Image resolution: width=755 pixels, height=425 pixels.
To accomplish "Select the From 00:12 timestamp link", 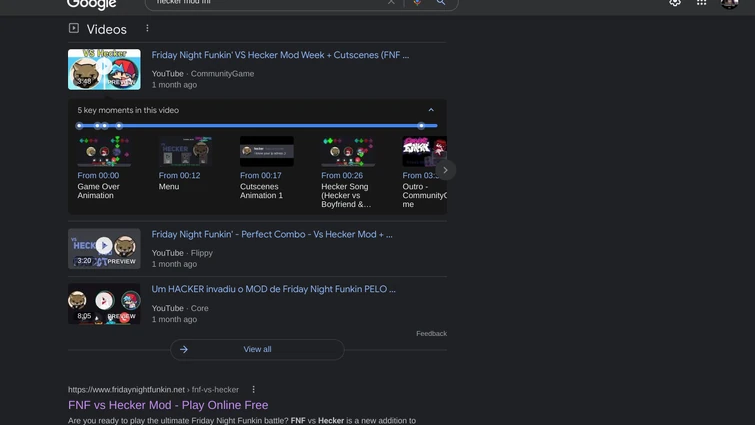I will pos(180,176).
